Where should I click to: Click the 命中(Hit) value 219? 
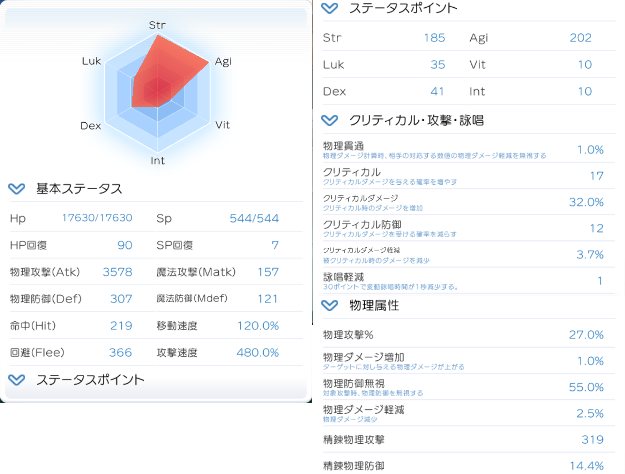click(x=121, y=326)
